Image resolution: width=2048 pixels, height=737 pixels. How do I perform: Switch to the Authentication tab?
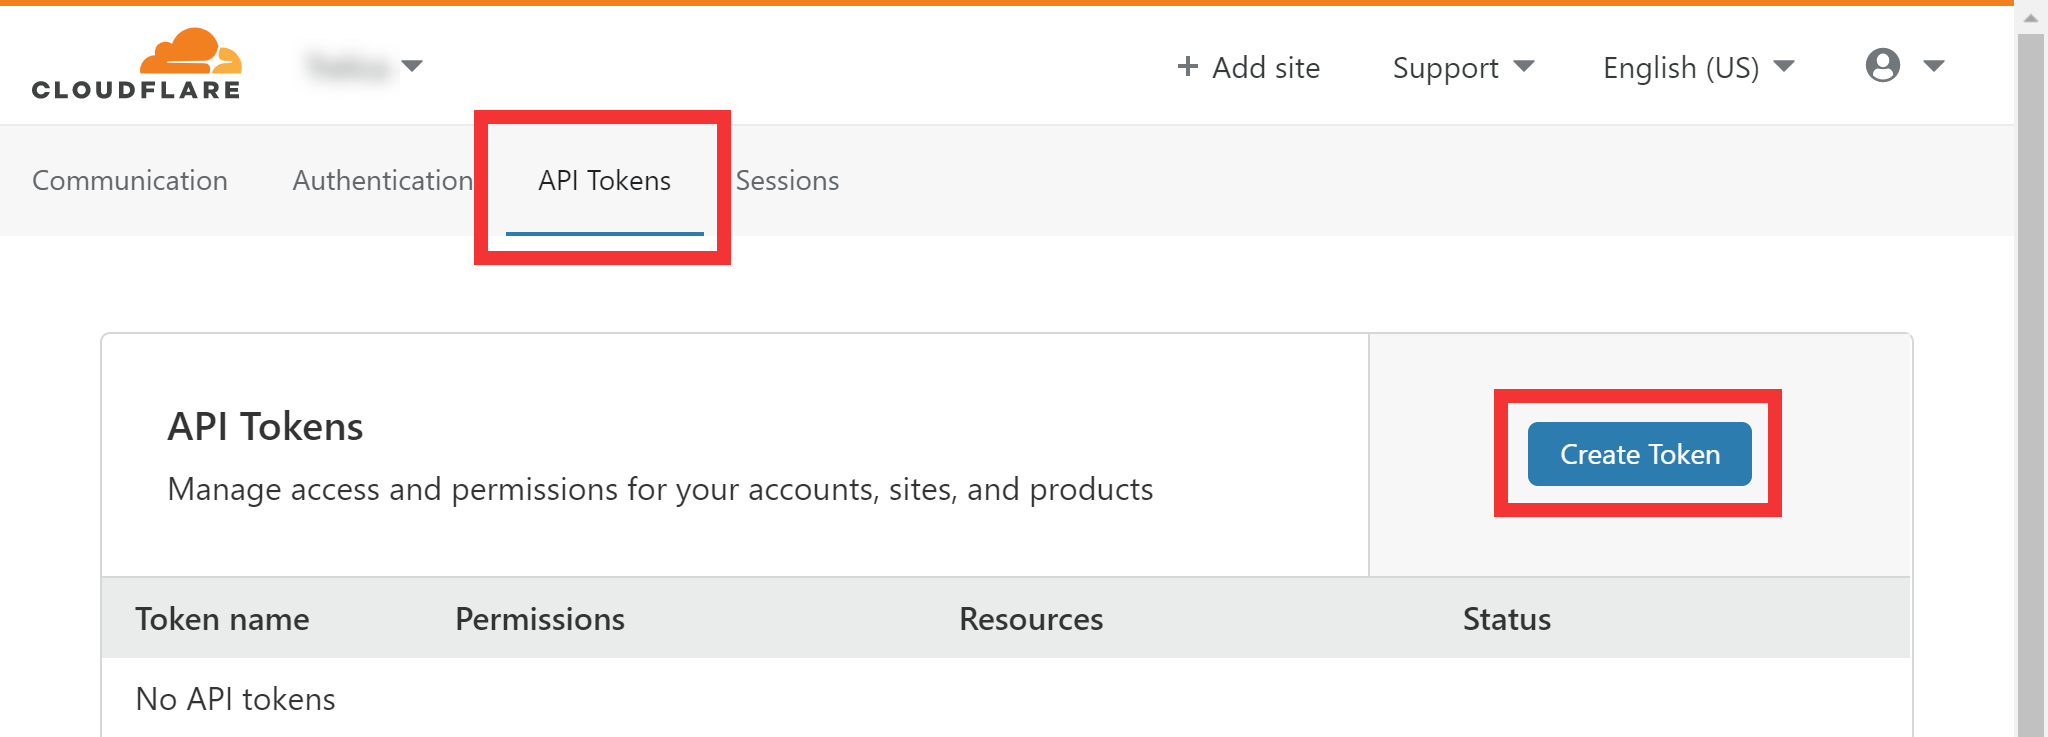(382, 180)
